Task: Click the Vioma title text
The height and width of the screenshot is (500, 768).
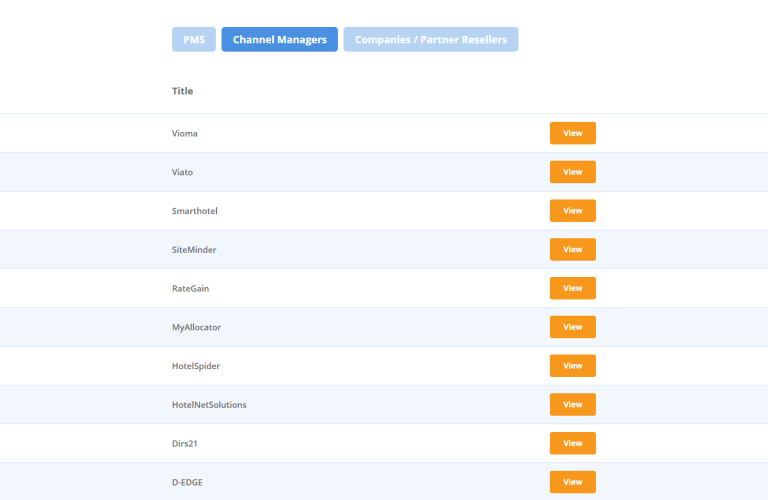Action: coord(185,133)
